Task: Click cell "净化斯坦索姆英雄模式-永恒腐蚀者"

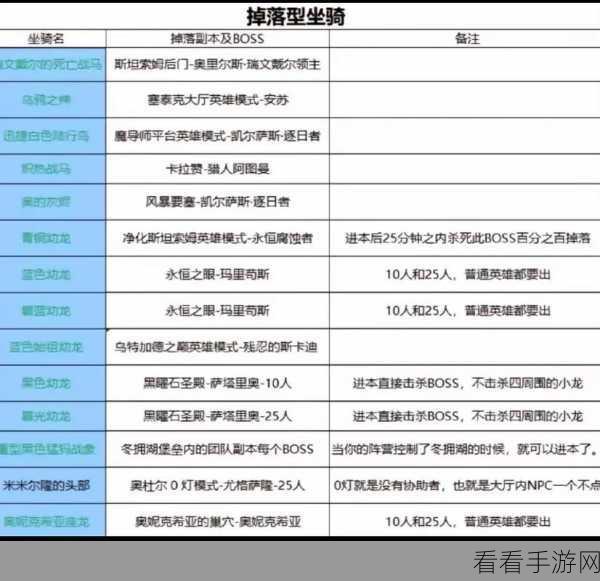Action: (x=218, y=238)
